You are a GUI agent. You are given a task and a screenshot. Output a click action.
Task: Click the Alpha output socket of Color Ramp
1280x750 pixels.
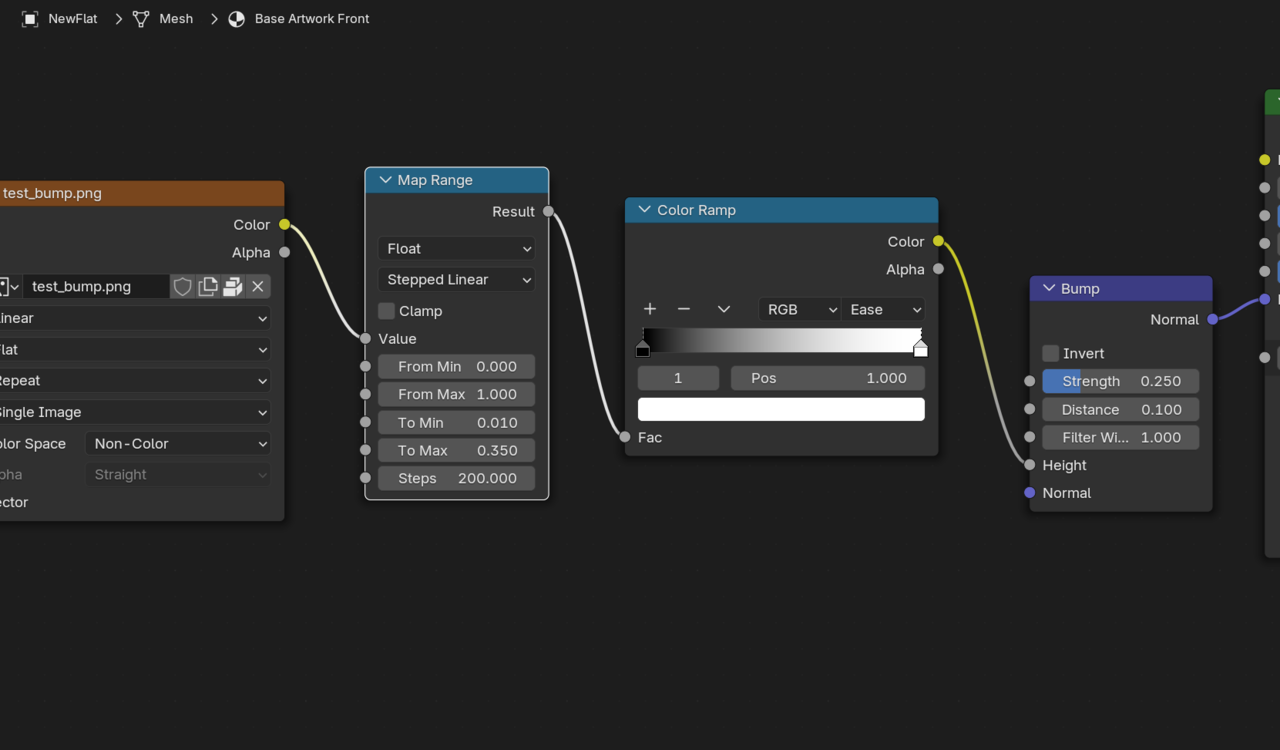click(x=938, y=269)
